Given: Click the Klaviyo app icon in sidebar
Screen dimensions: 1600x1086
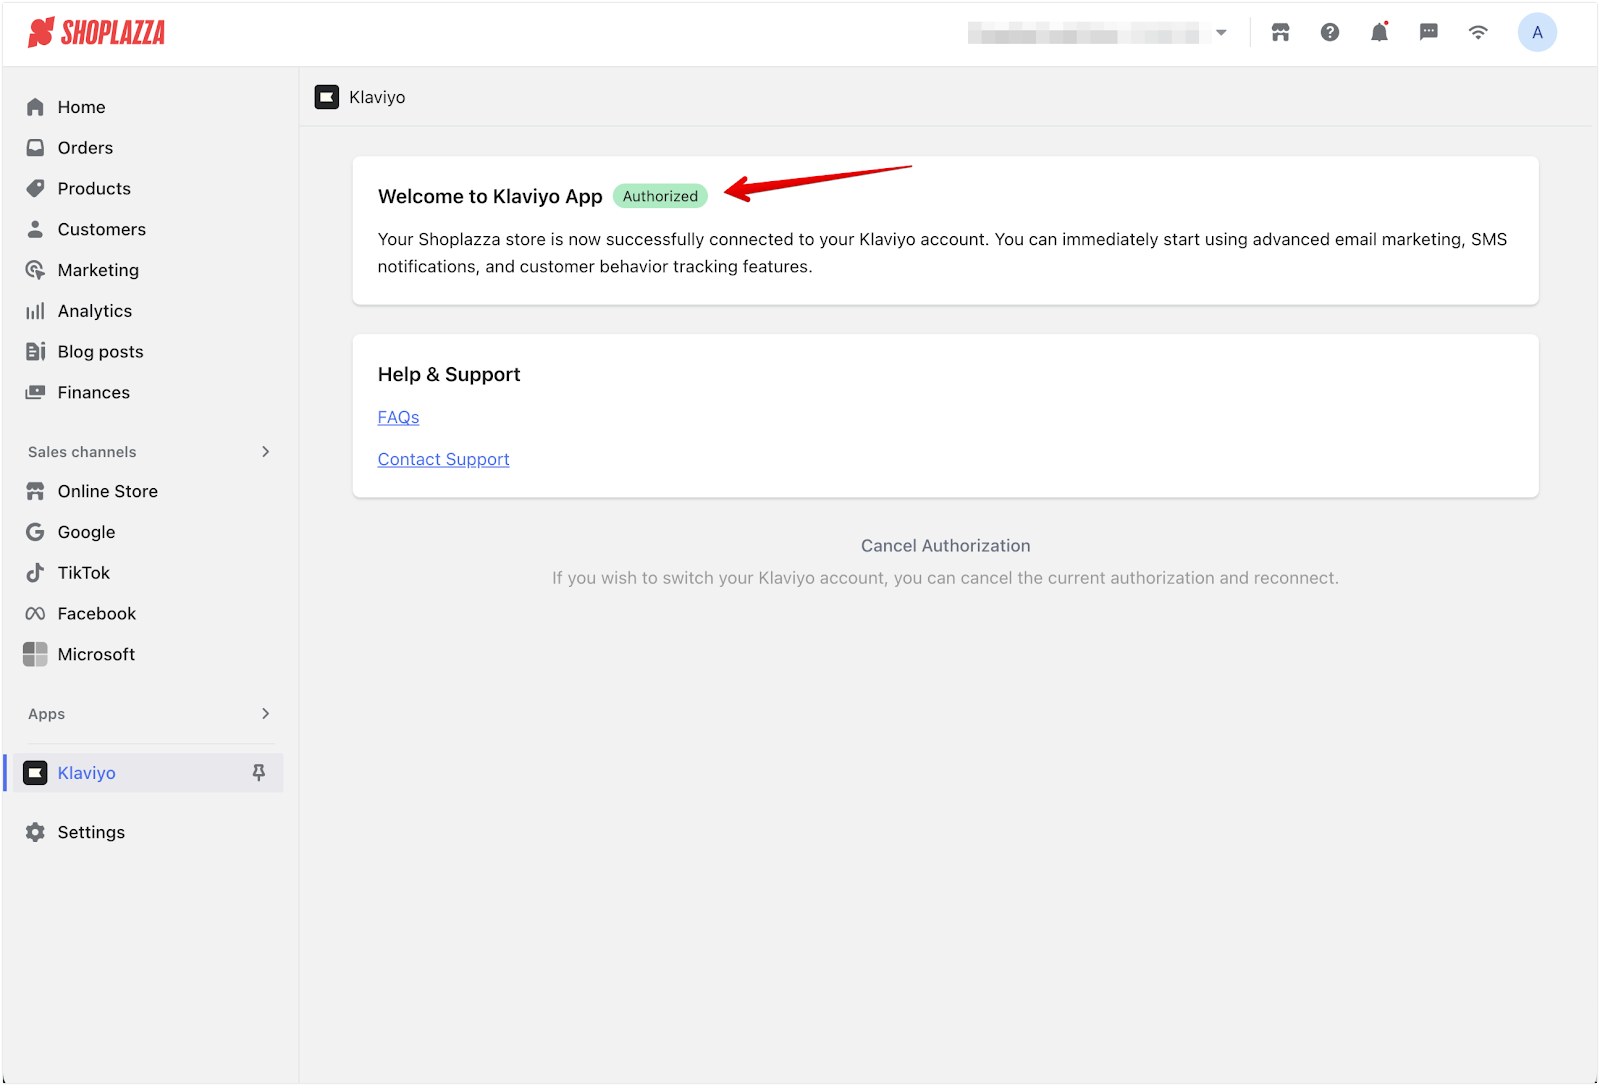Looking at the screenshot, I should pos(35,773).
